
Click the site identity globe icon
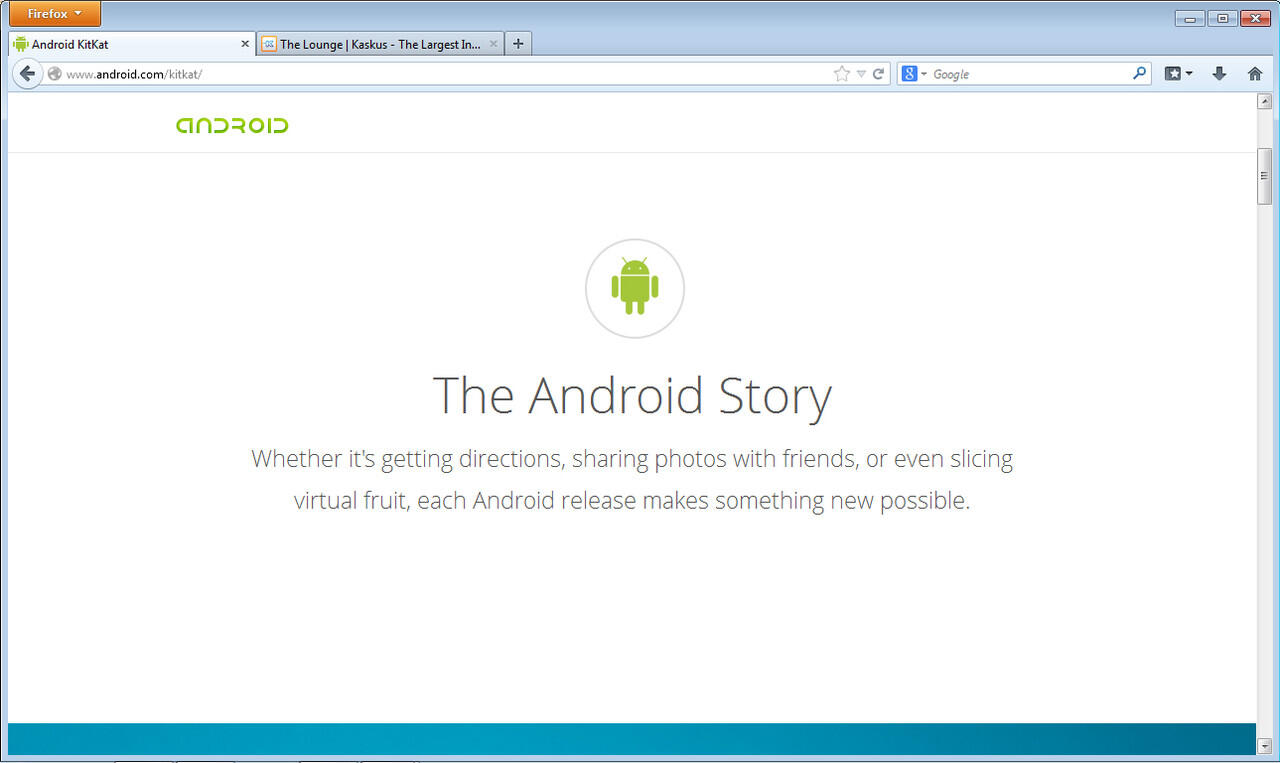54,74
